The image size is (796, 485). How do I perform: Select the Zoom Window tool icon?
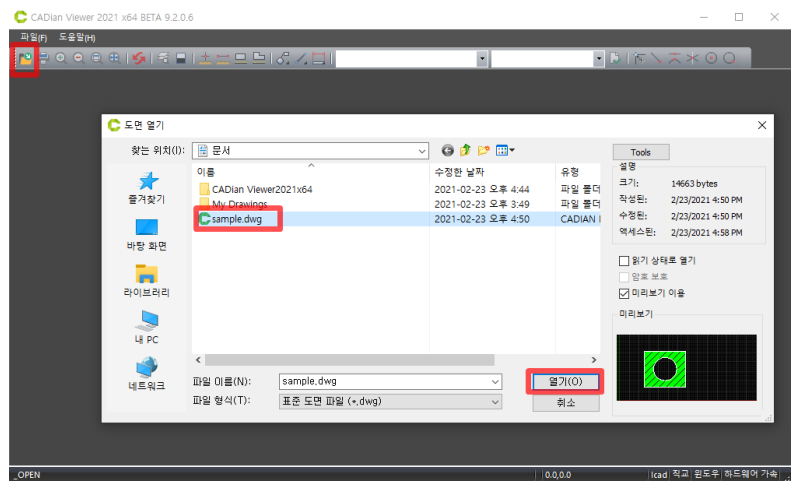(96, 58)
